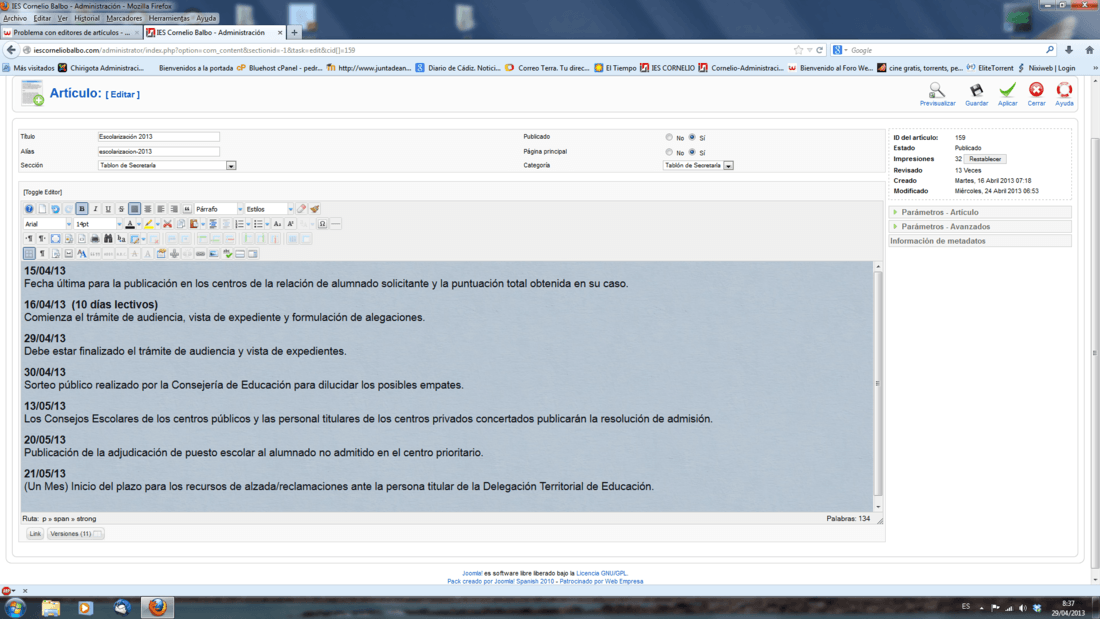The image size is (1100, 619).
Task: Set Página principal to Sí
Action: pyautogui.click(x=692, y=152)
